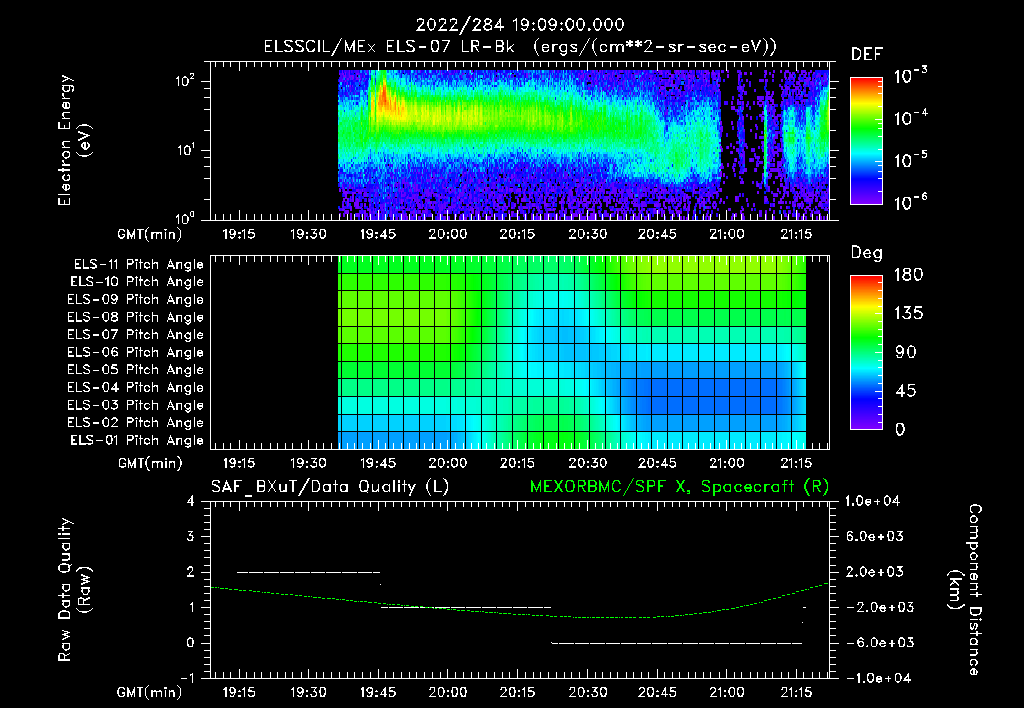1024x708 pixels.
Task: Select the green MEXORBMC/SPF X, Spacecraft (R) title
Action: tap(679, 487)
